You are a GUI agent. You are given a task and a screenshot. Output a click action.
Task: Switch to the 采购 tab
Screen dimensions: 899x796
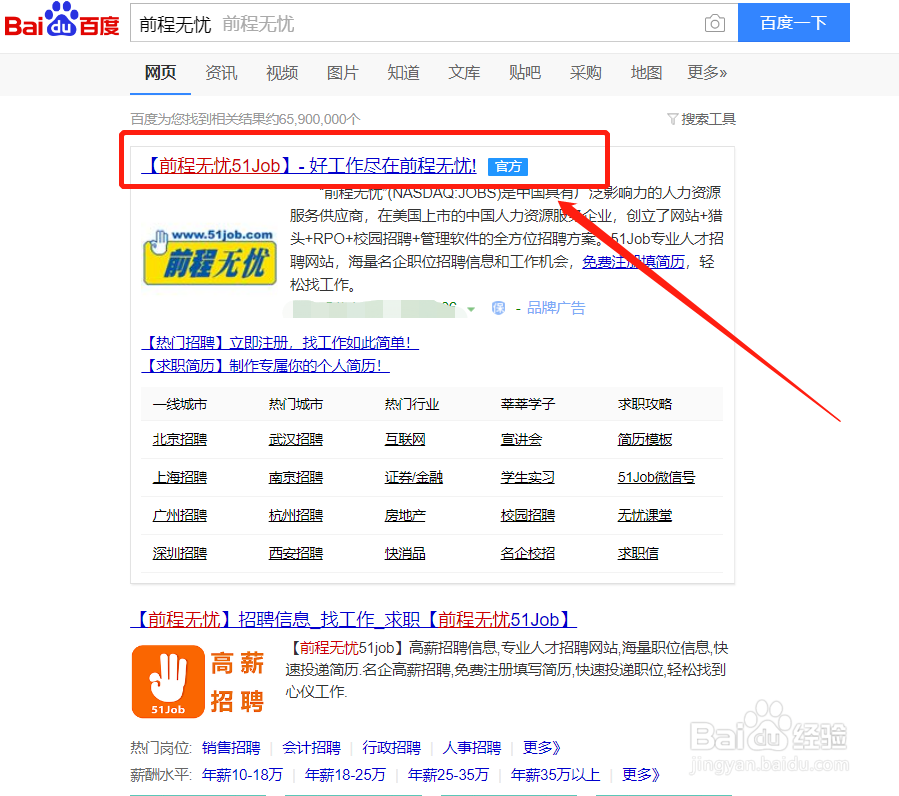click(585, 73)
